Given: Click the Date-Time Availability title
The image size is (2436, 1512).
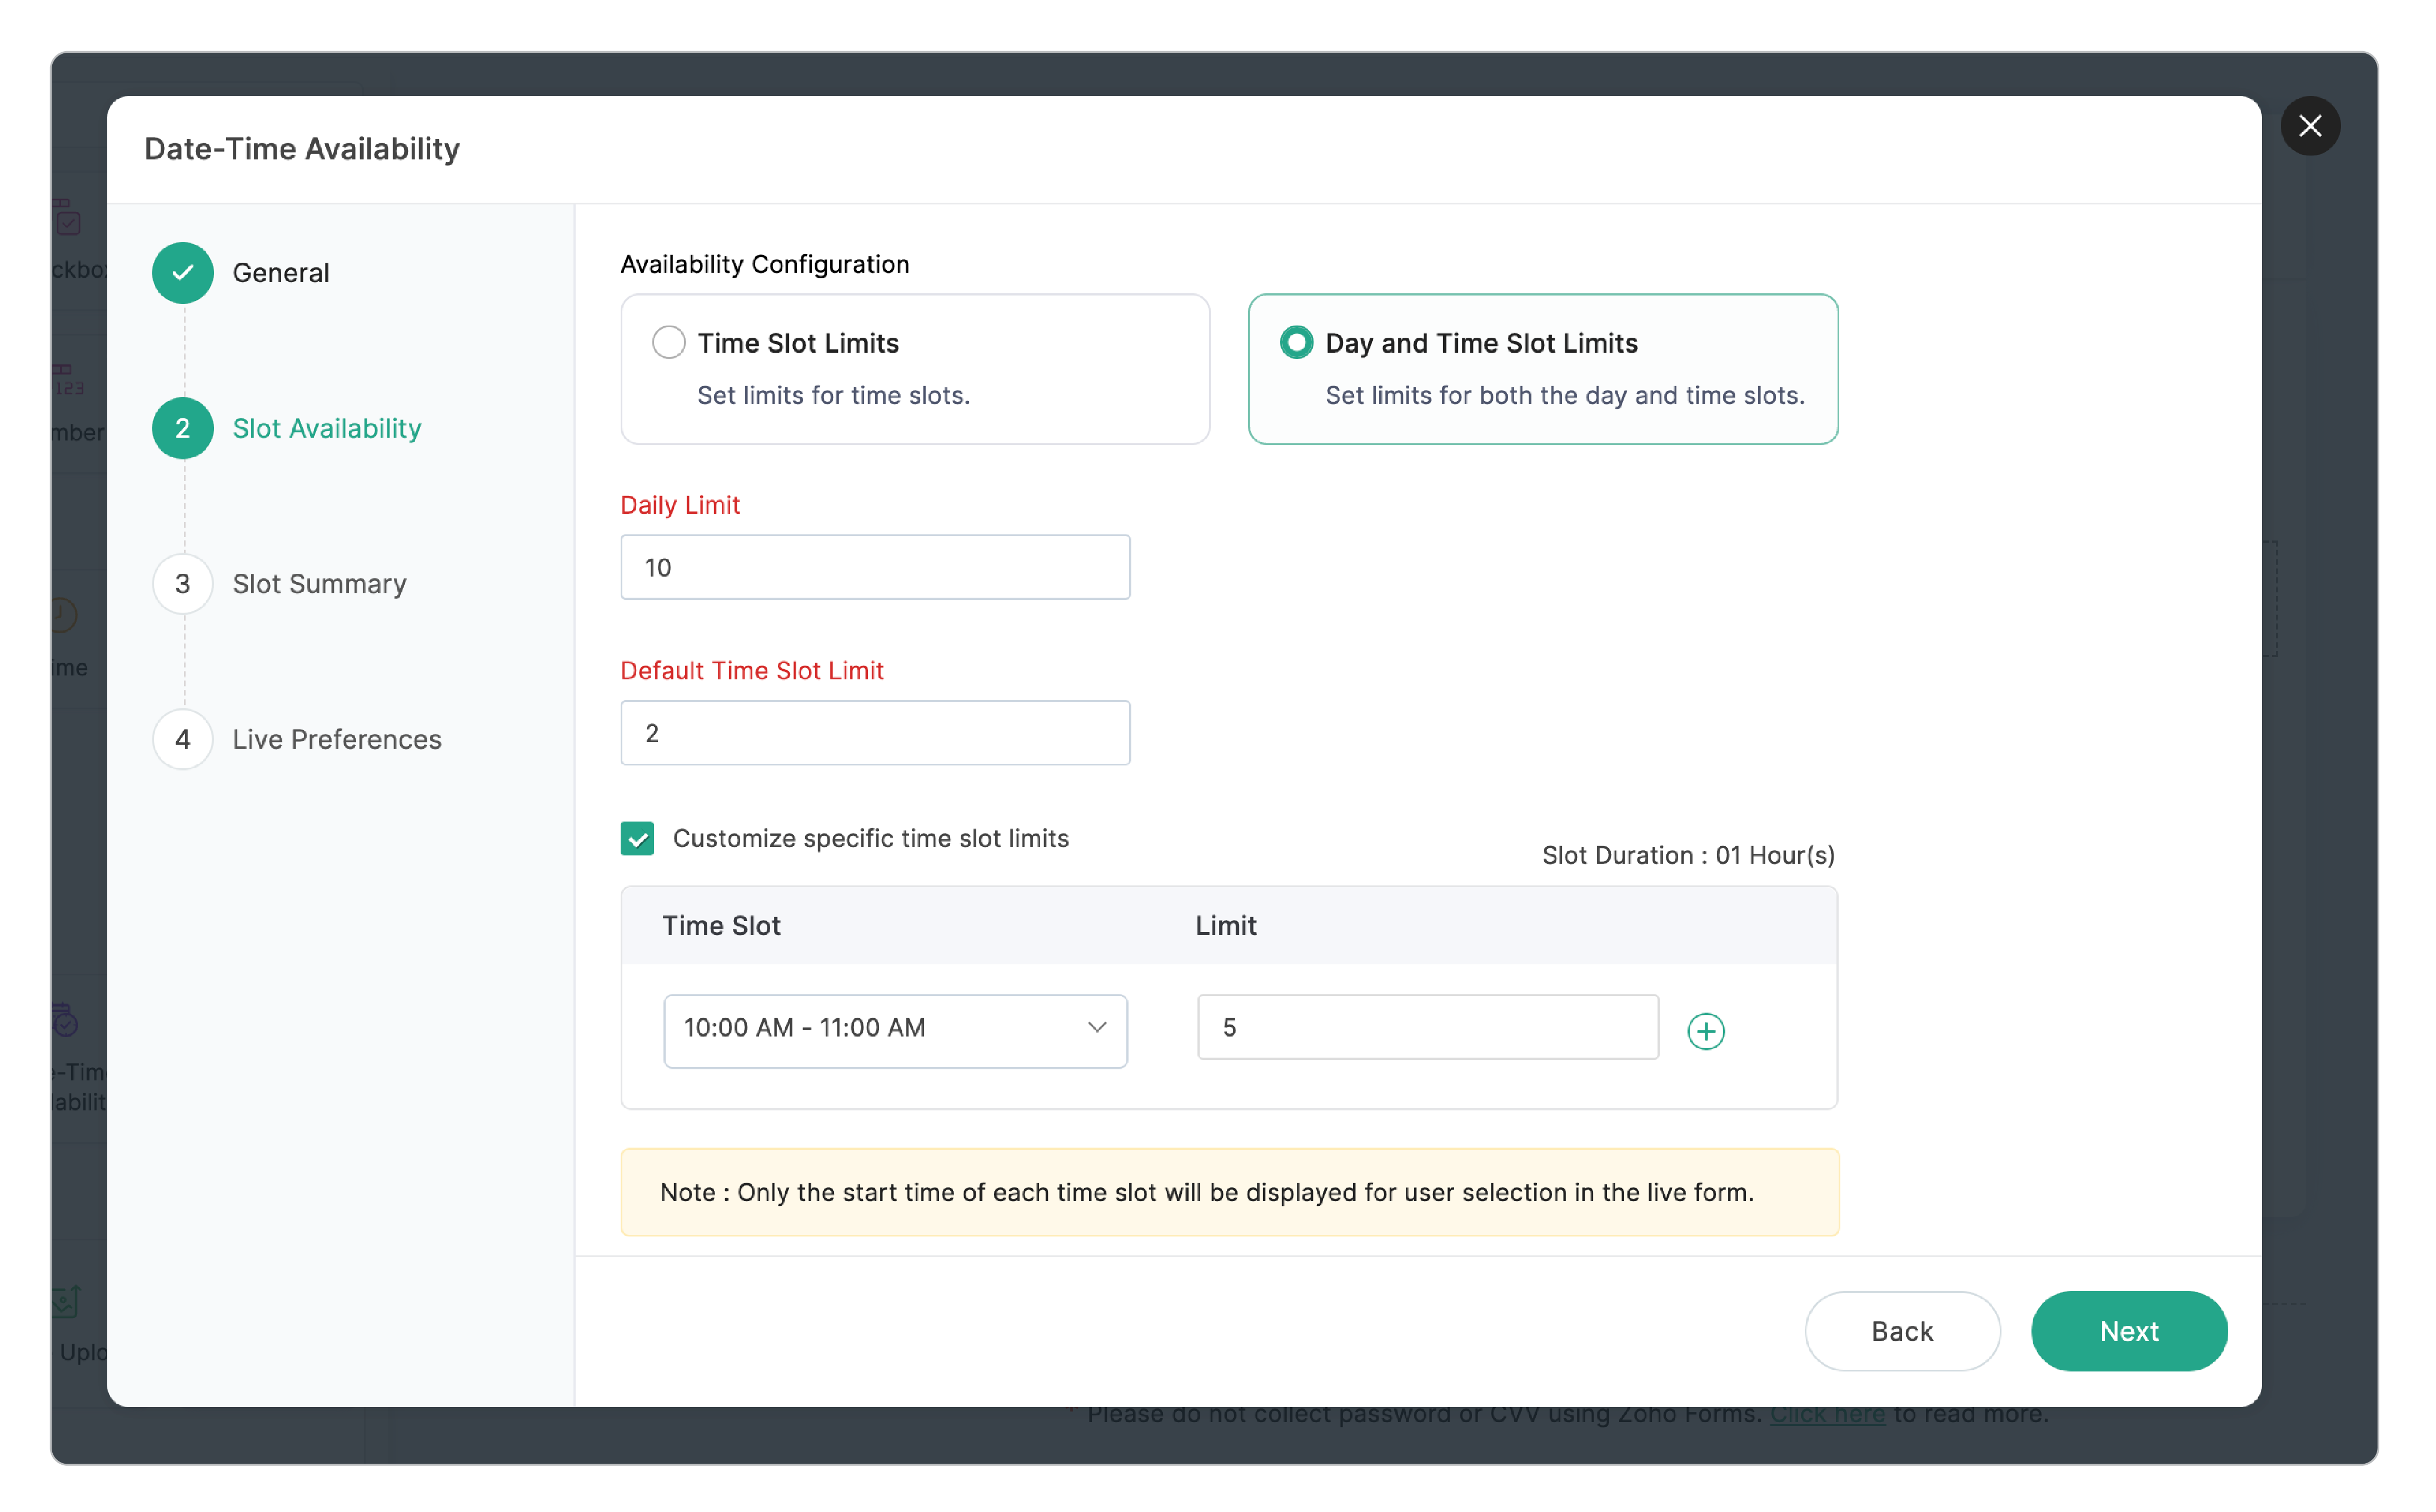Looking at the screenshot, I should point(302,149).
